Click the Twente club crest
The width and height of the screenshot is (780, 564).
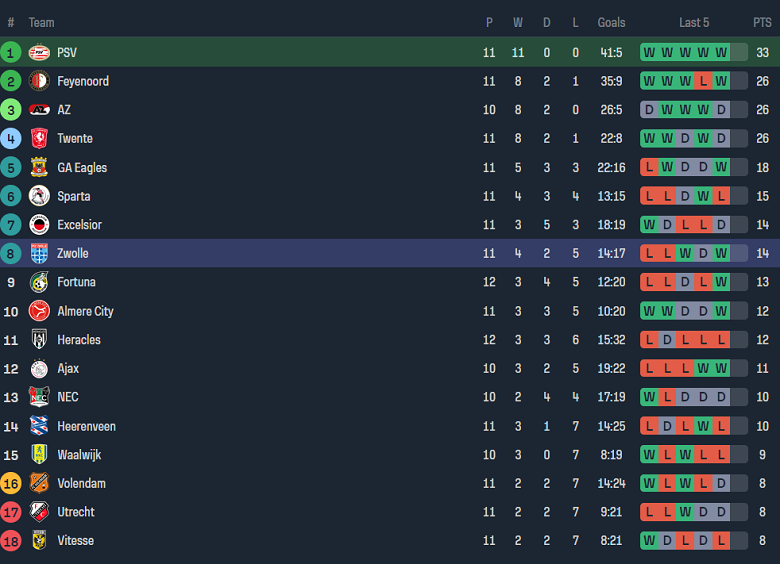tap(39, 139)
